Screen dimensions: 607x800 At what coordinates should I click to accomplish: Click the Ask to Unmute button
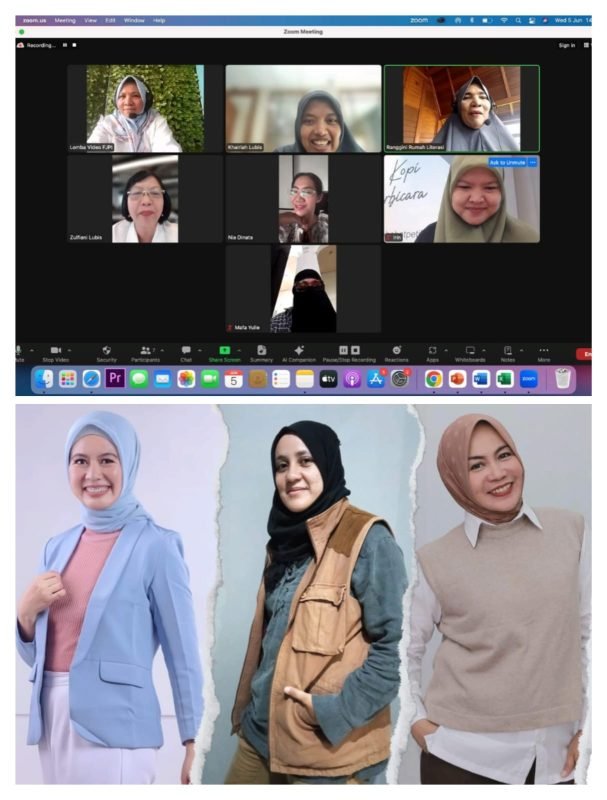507,162
